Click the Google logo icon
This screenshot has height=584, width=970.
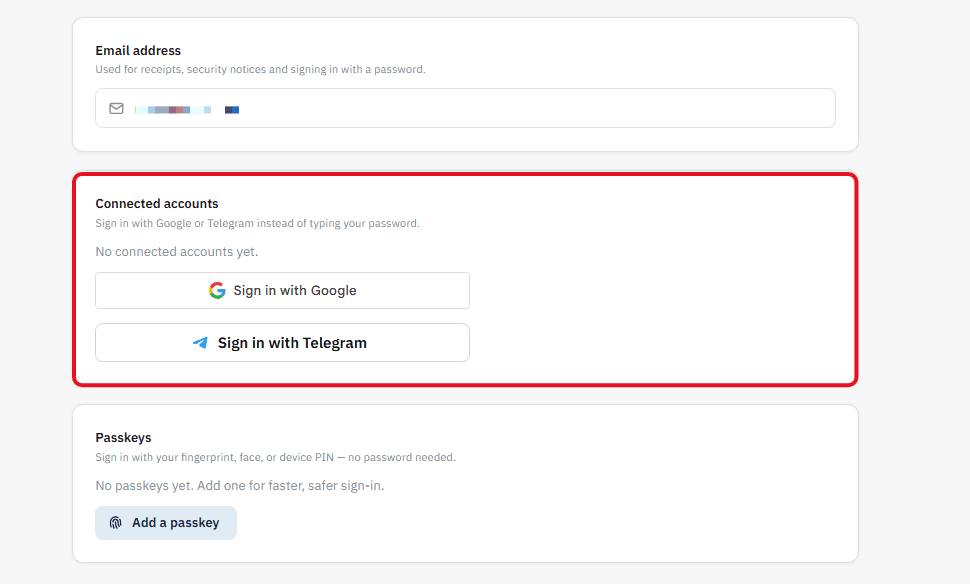tap(217, 290)
